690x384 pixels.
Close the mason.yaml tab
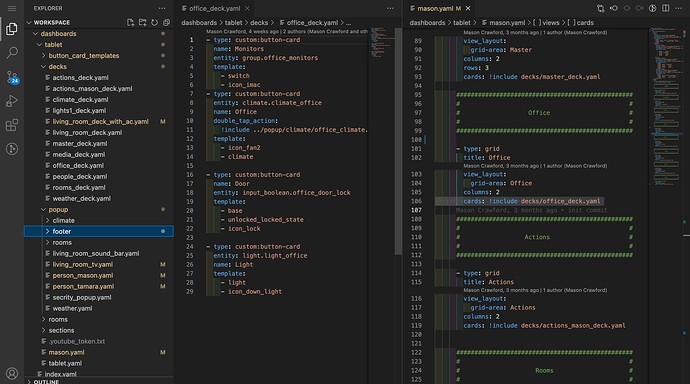pyautogui.click(x=468, y=8)
